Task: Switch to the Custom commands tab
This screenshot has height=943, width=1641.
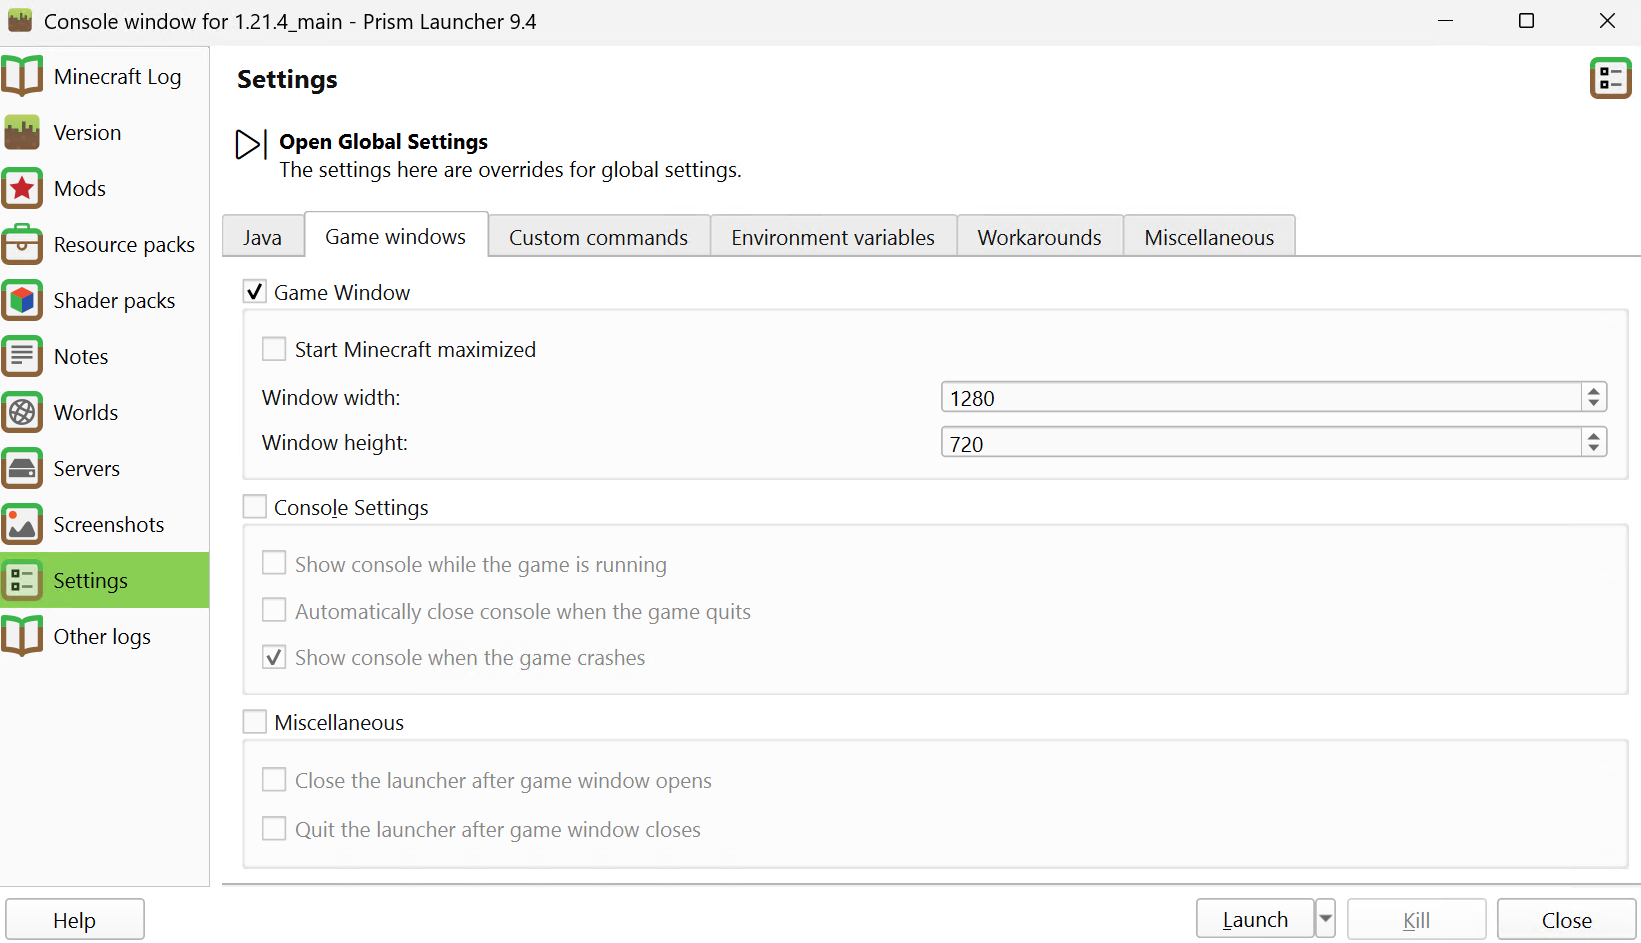Action: 599,237
